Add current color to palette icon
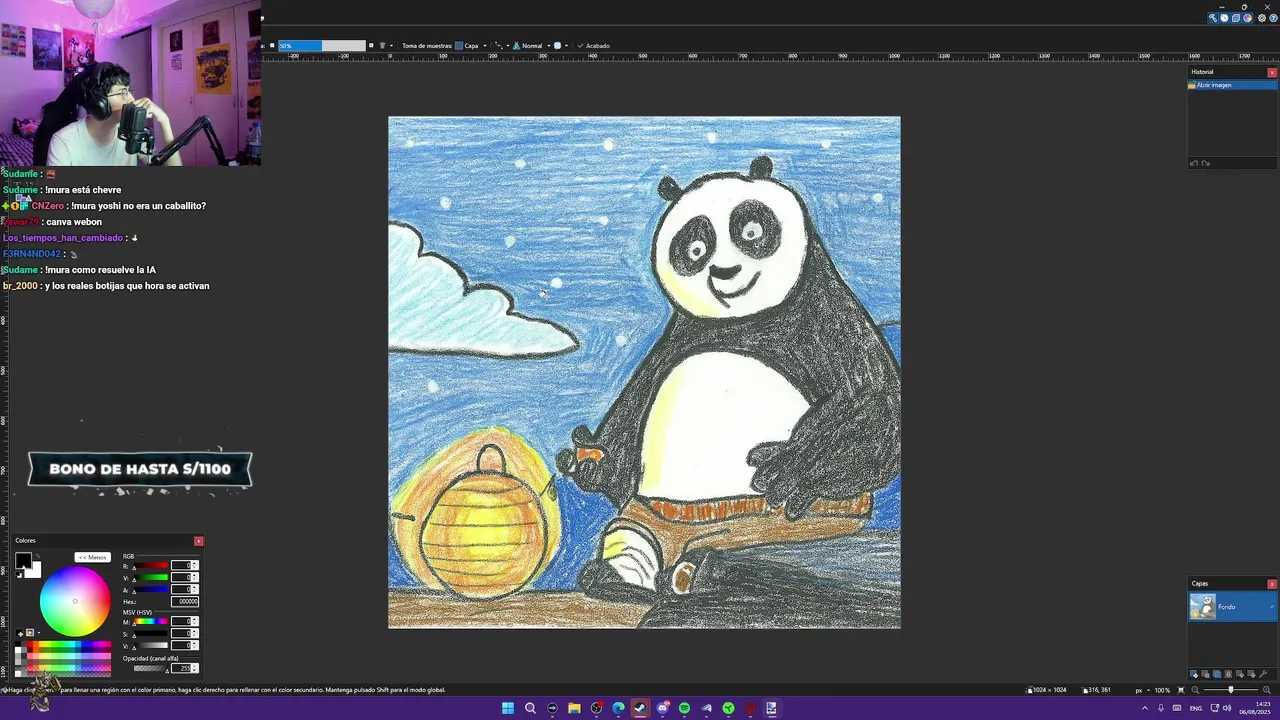Image resolution: width=1280 pixels, height=720 pixels. (20, 633)
